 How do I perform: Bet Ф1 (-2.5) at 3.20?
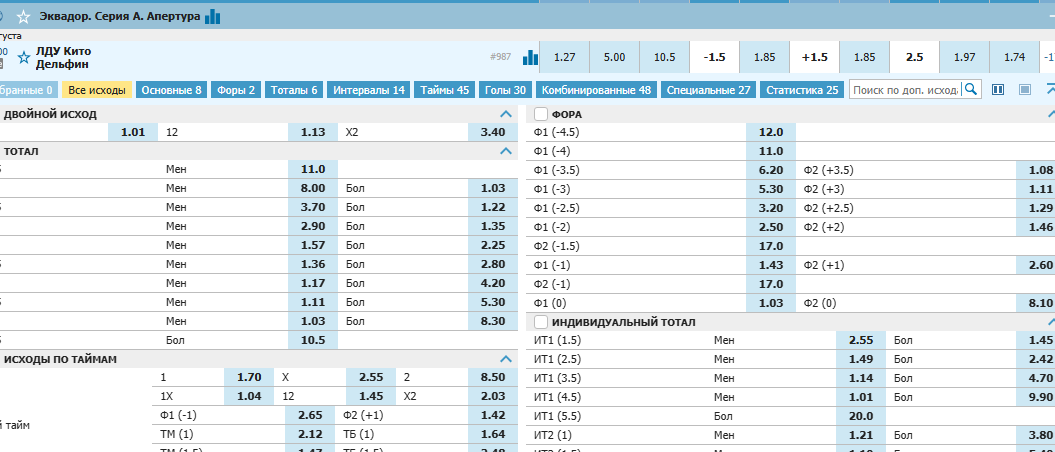point(771,208)
